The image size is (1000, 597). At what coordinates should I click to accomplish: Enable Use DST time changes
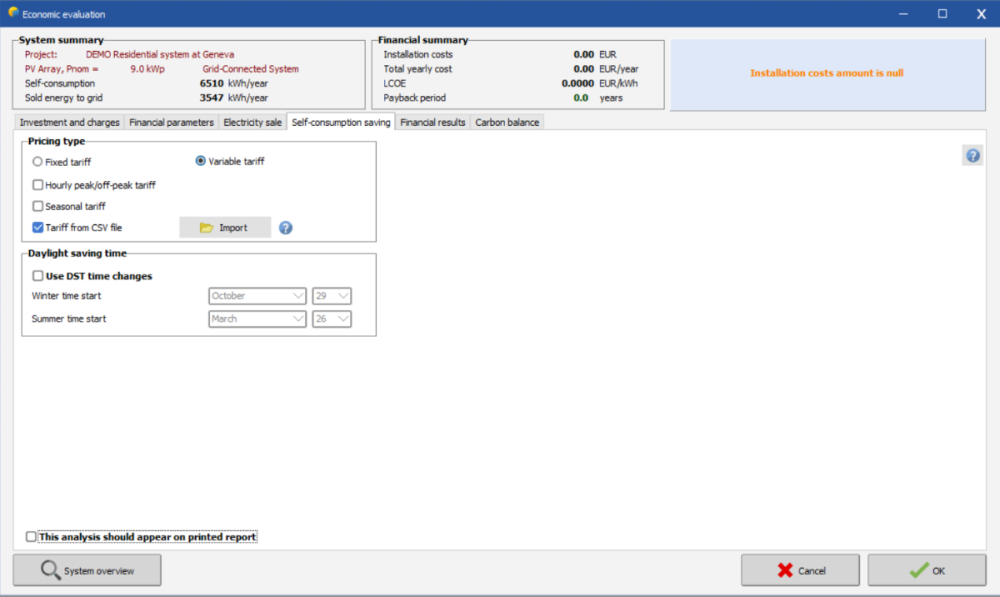[x=38, y=276]
